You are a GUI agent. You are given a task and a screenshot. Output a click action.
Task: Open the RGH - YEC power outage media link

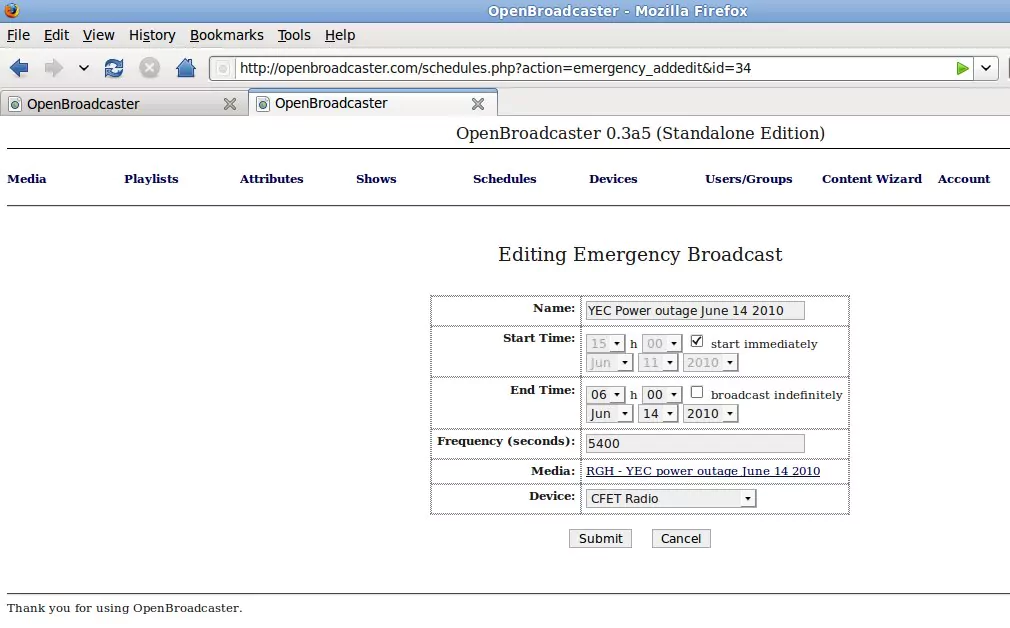[703, 471]
